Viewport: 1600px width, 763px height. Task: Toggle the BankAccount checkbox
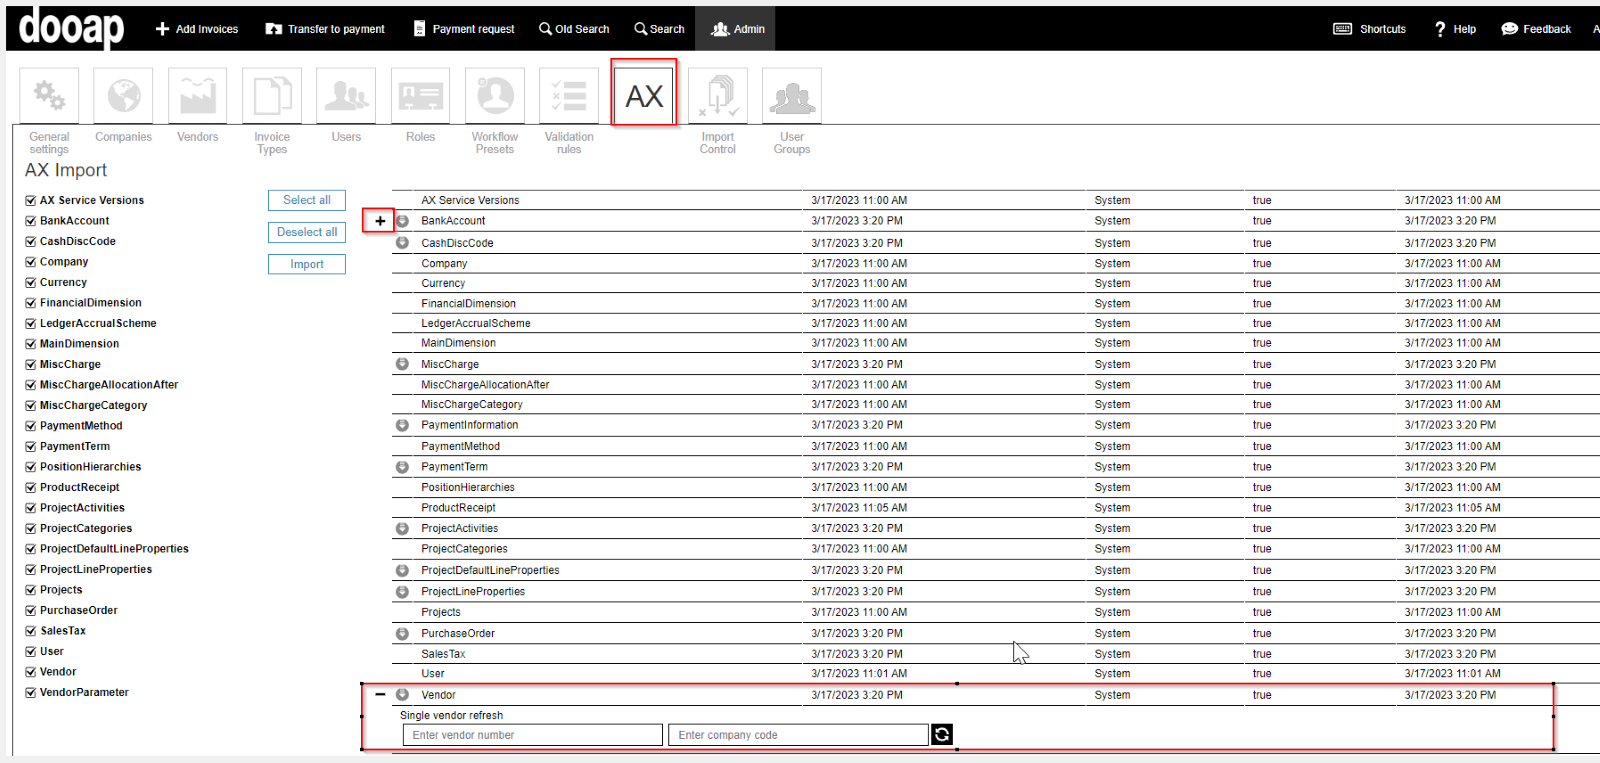pos(31,221)
